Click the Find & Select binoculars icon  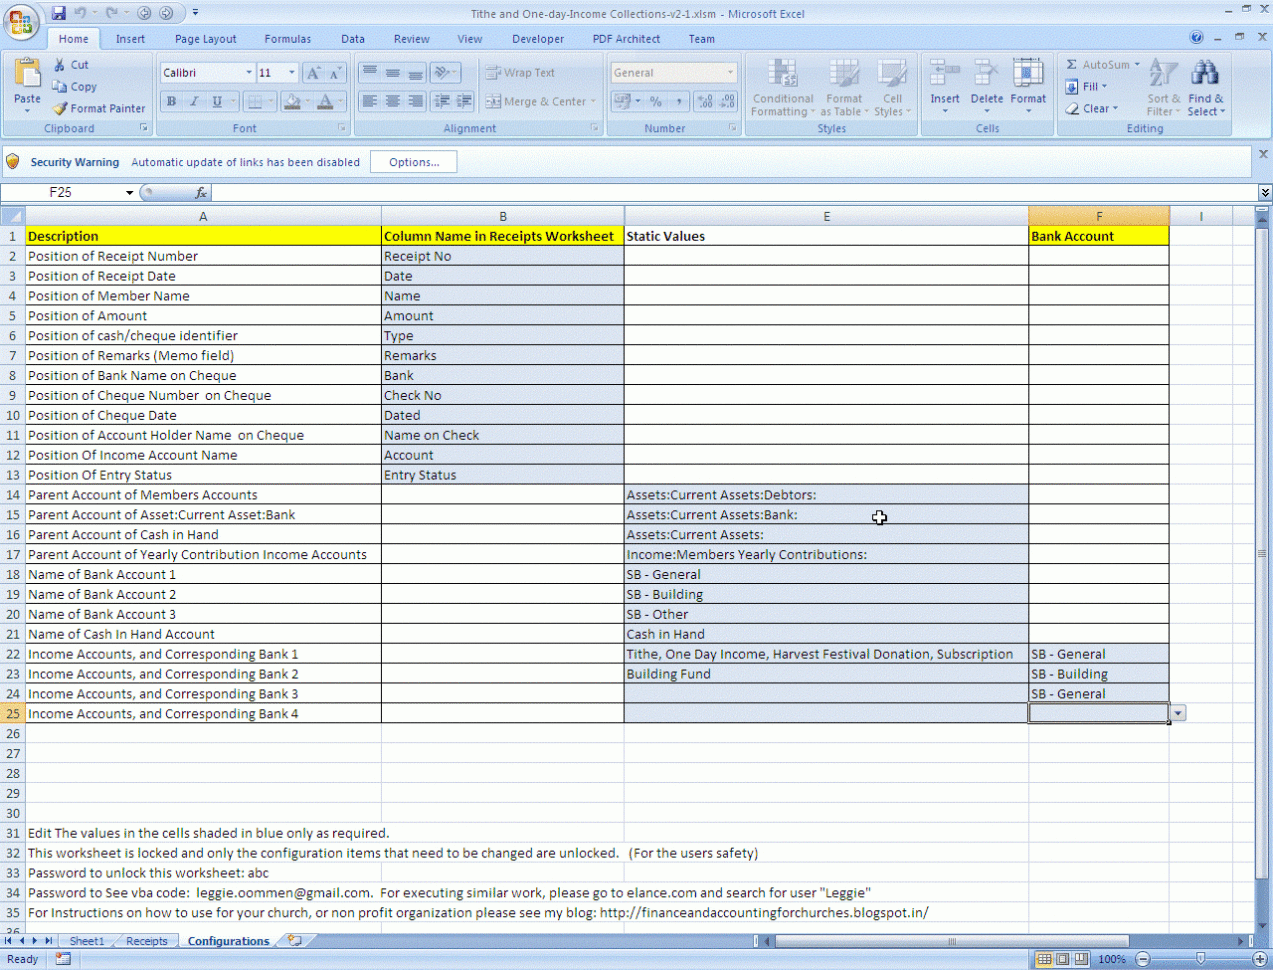pos(1206,73)
